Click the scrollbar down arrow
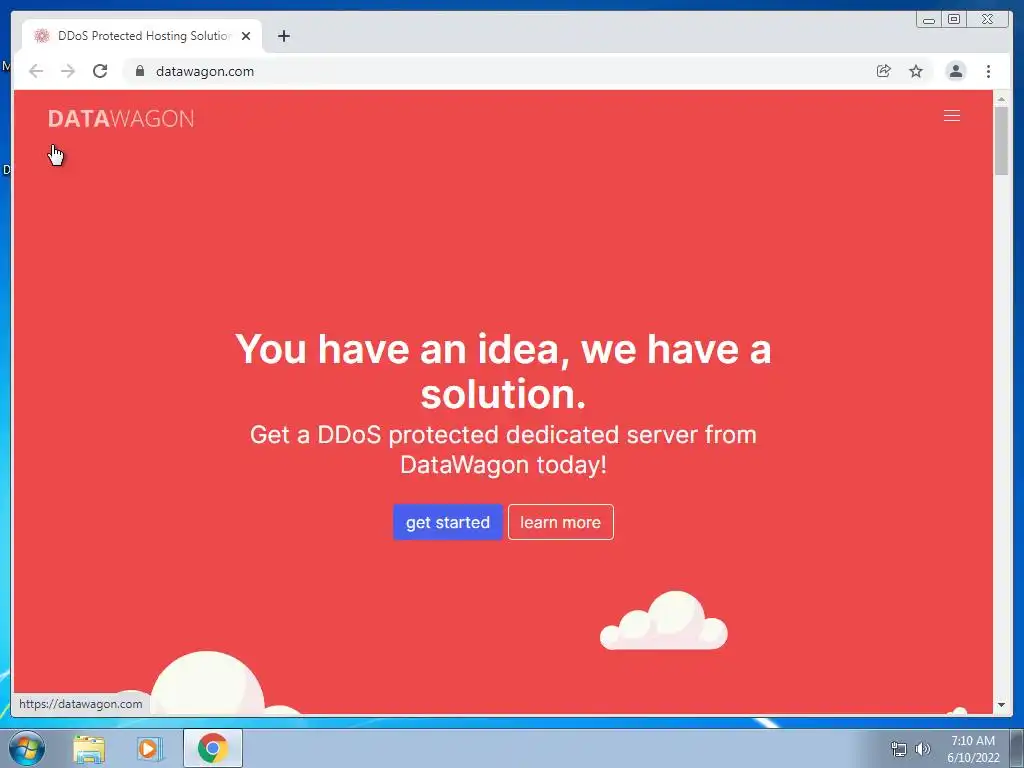The image size is (1024, 768). (1001, 705)
